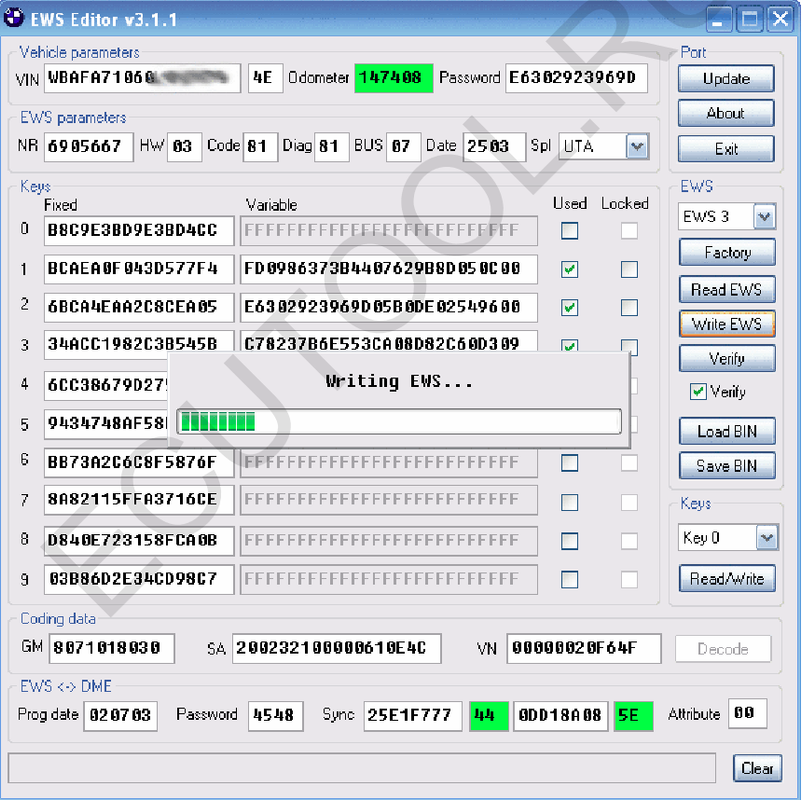Click the Read/Write keys button
802x800 pixels.
[727, 579]
